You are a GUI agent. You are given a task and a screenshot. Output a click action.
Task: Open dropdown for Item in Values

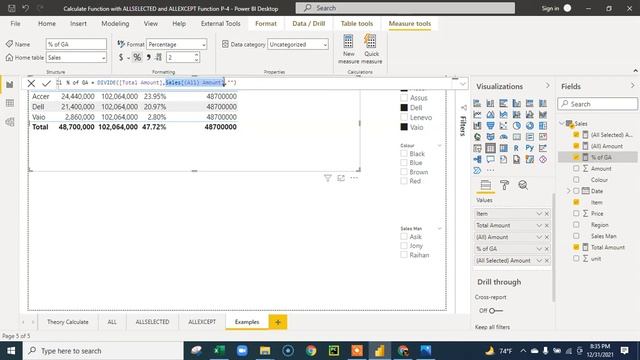[x=539, y=213]
